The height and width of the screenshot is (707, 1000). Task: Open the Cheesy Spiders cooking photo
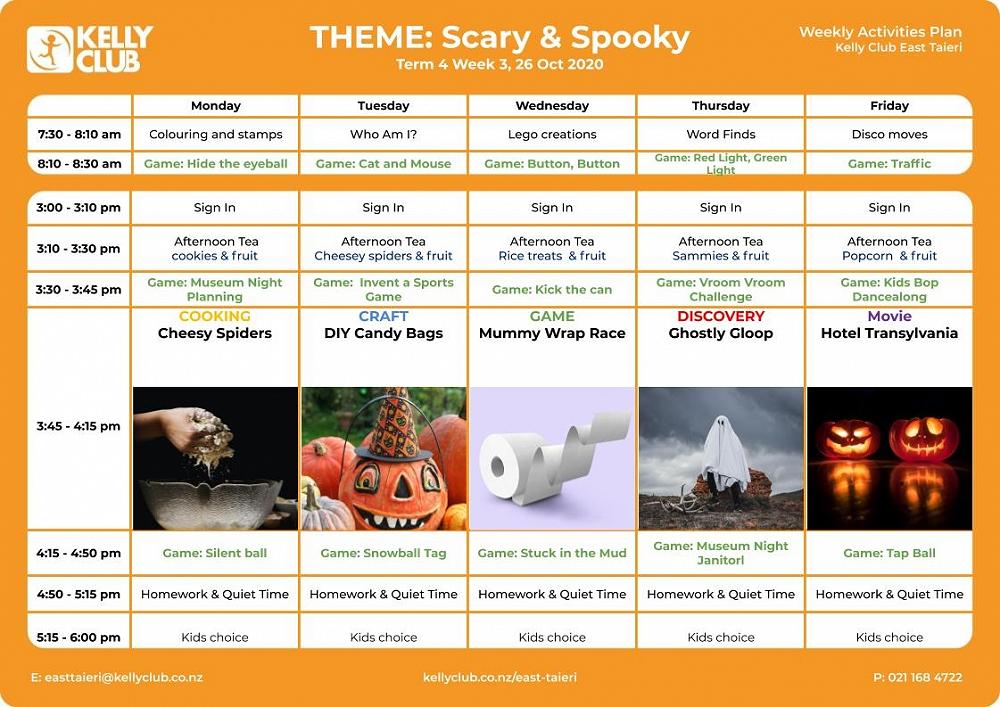coord(215,458)
